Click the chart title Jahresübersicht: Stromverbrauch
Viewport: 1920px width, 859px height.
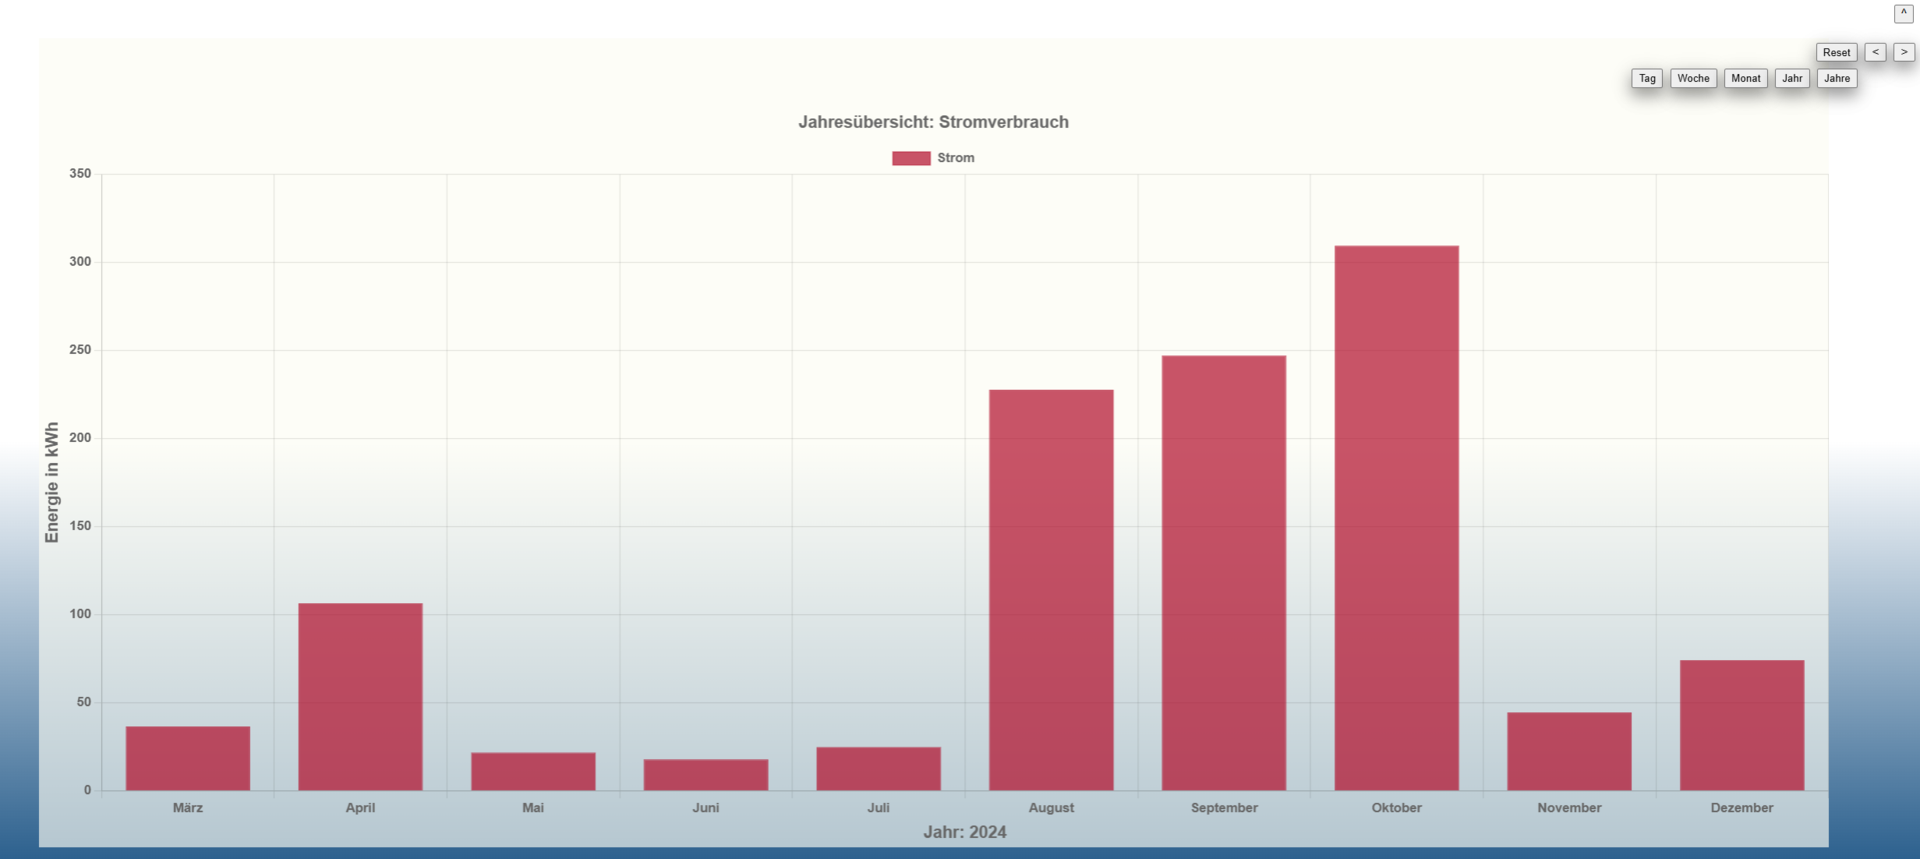(x=933, y=122)
